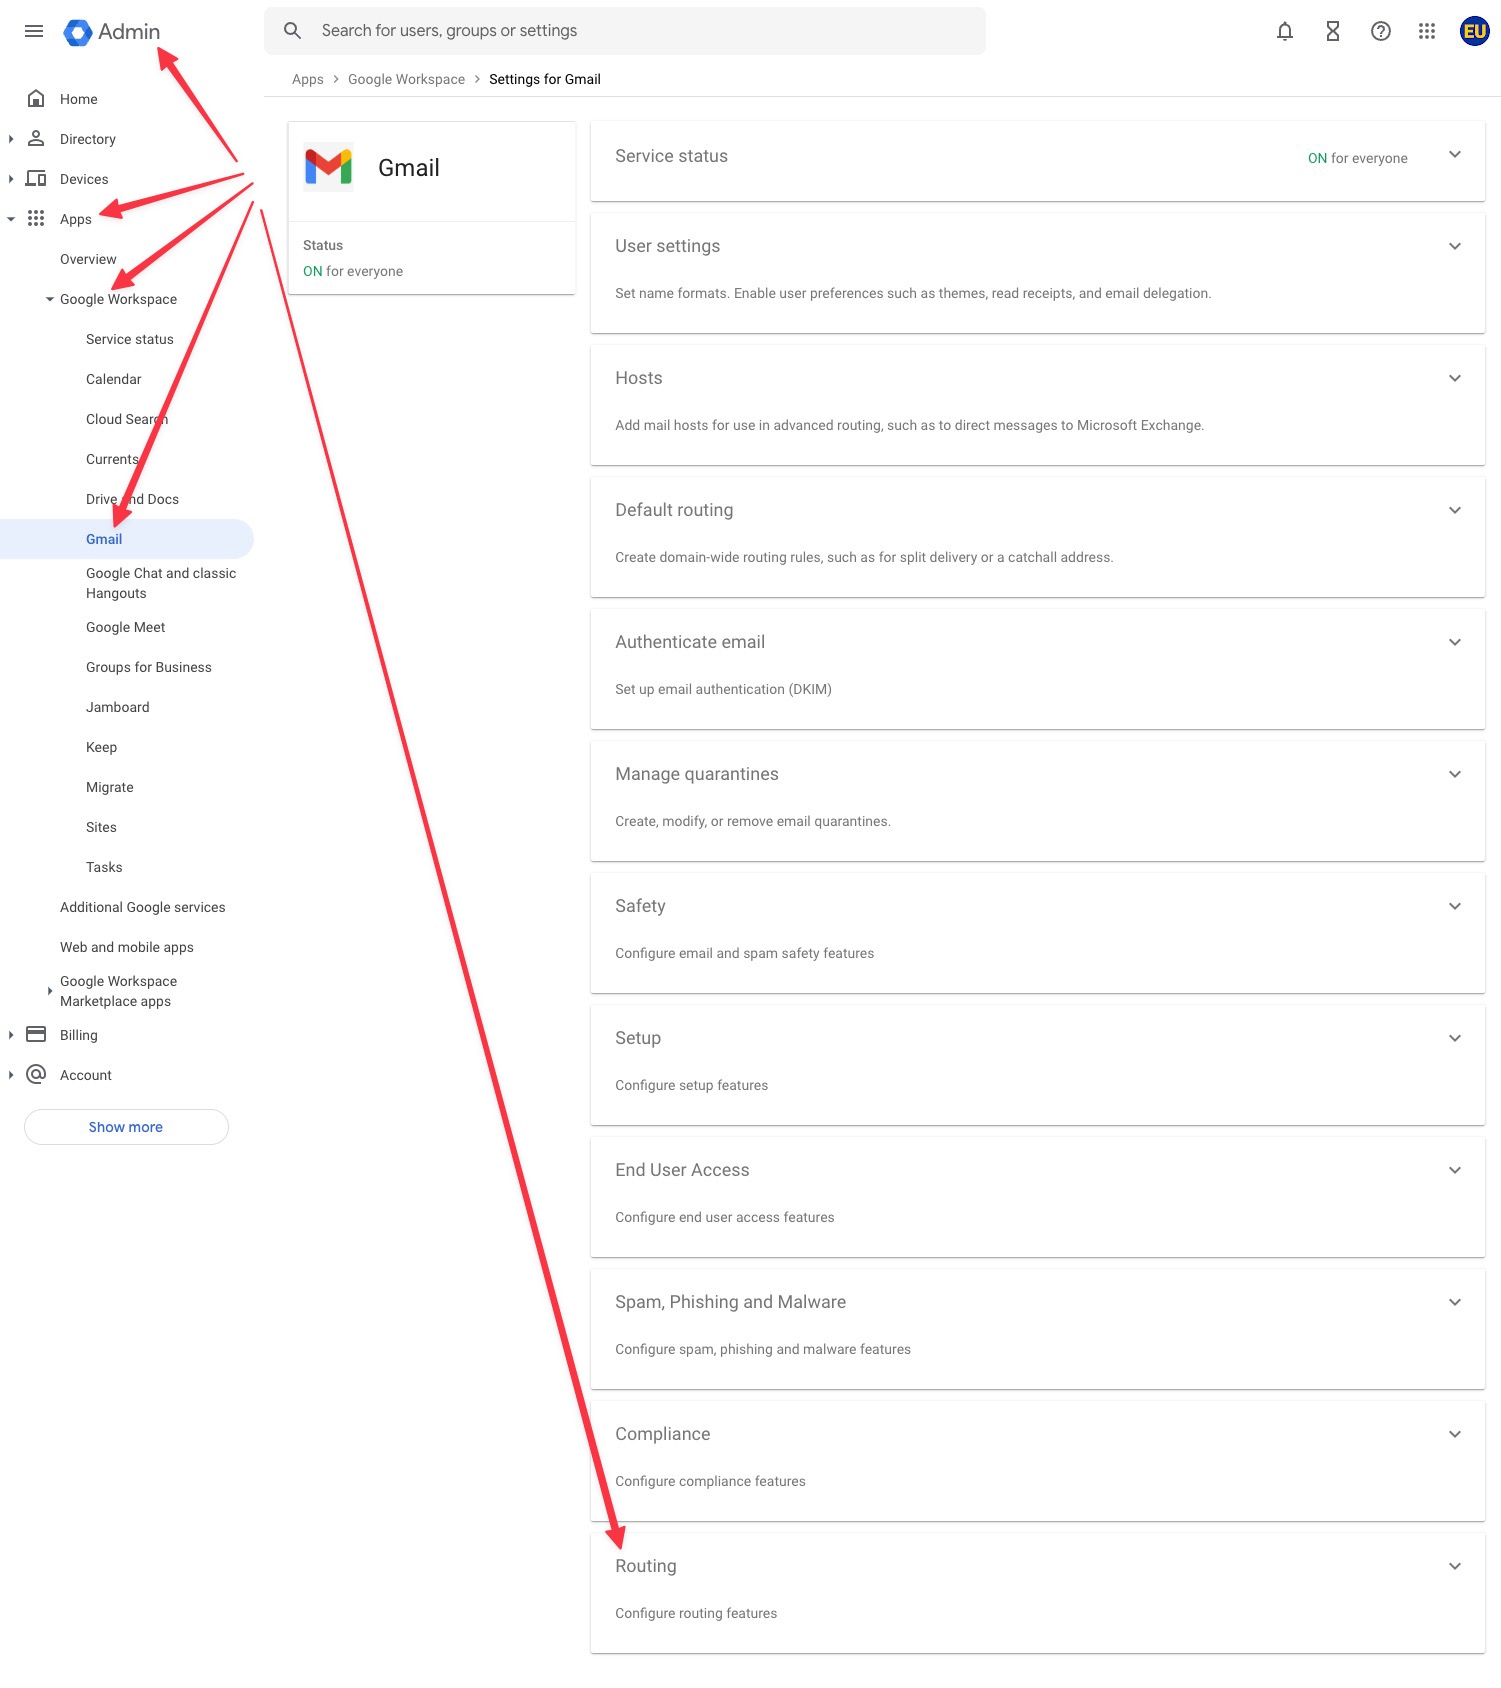1501x1688 pixels.
Task: Expand the Manage quarantines chevron
Action: click(1455, 774)
